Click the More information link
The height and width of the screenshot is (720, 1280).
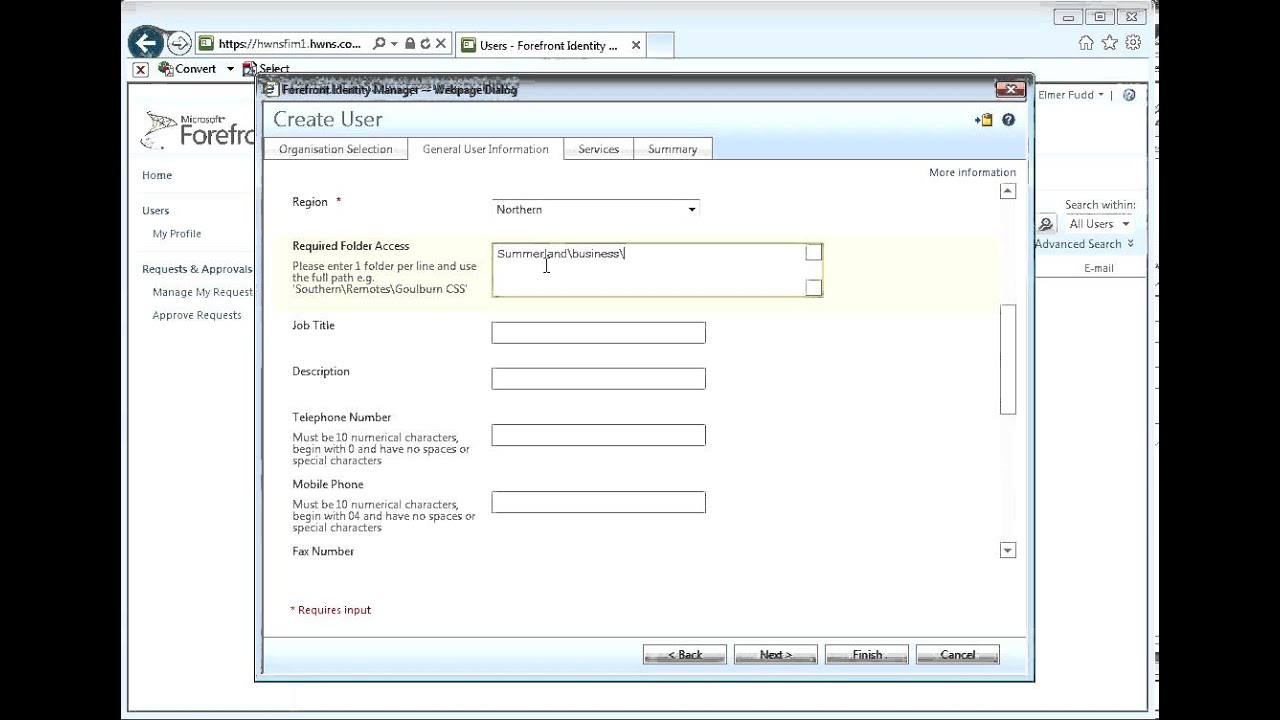[x=972, y=172]
